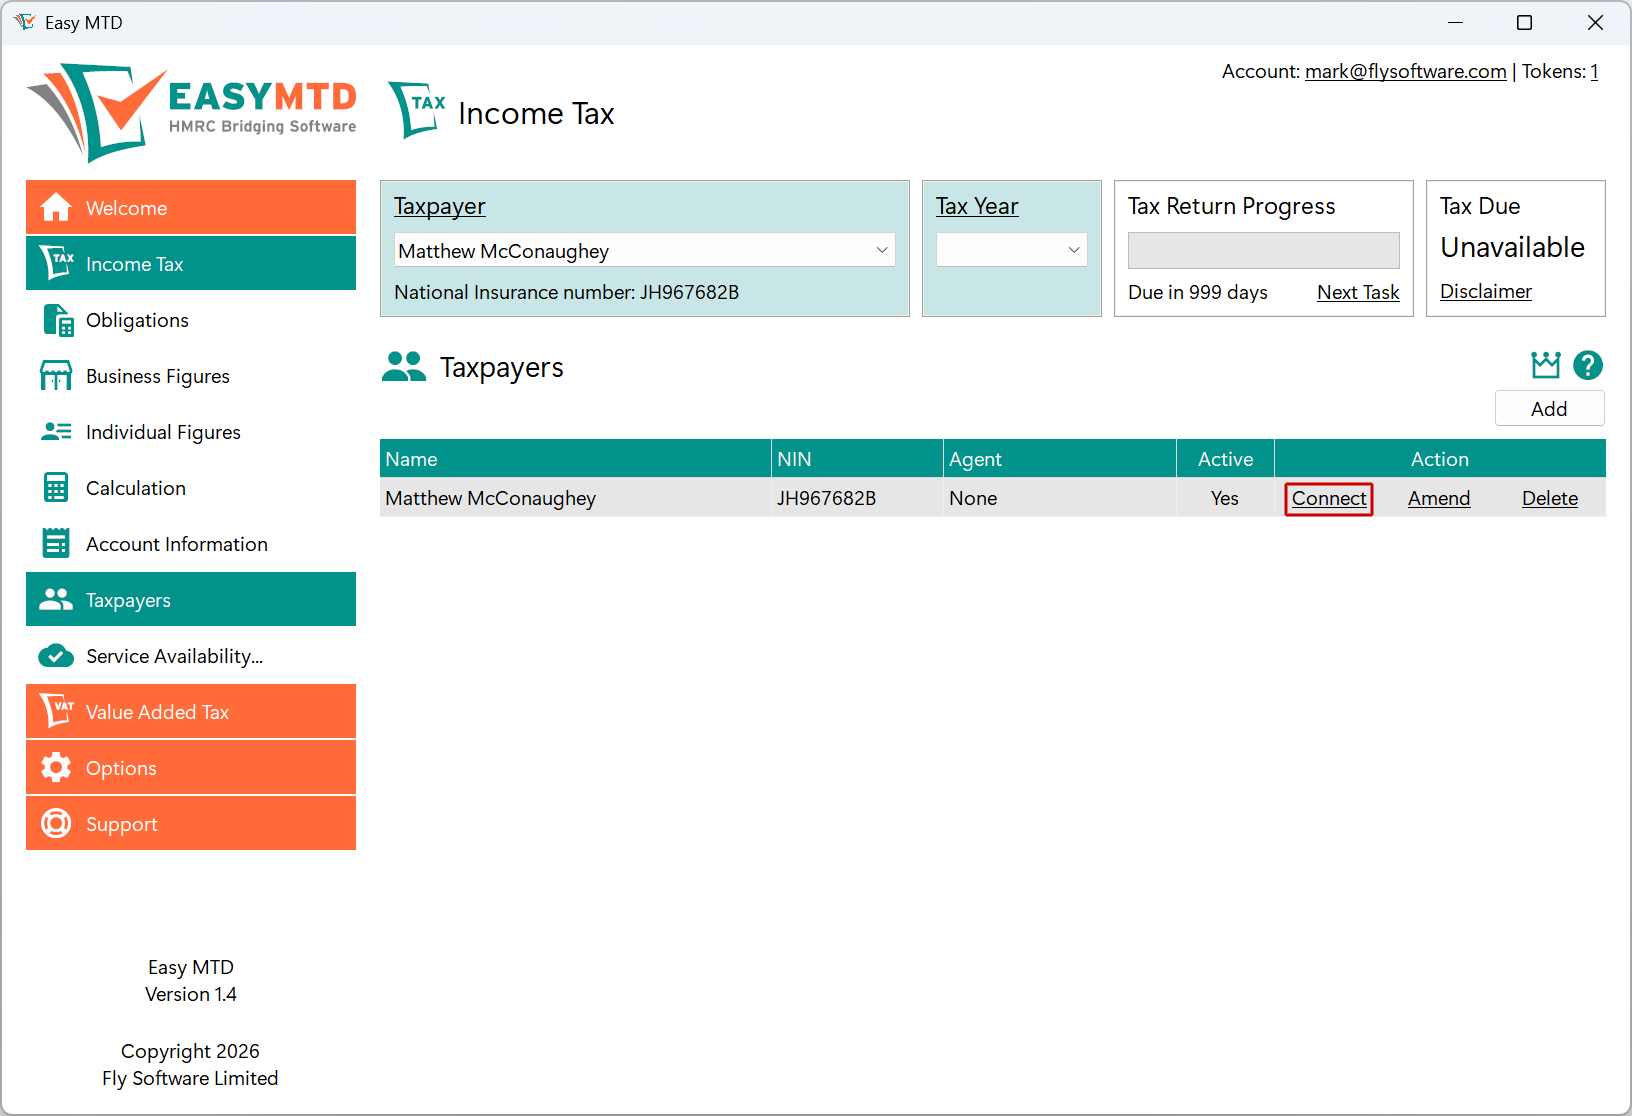The height and width of the screenshot is (1116, 1632).
Task: Click the Yes active cell
Action: click(x=1225, y=498)
